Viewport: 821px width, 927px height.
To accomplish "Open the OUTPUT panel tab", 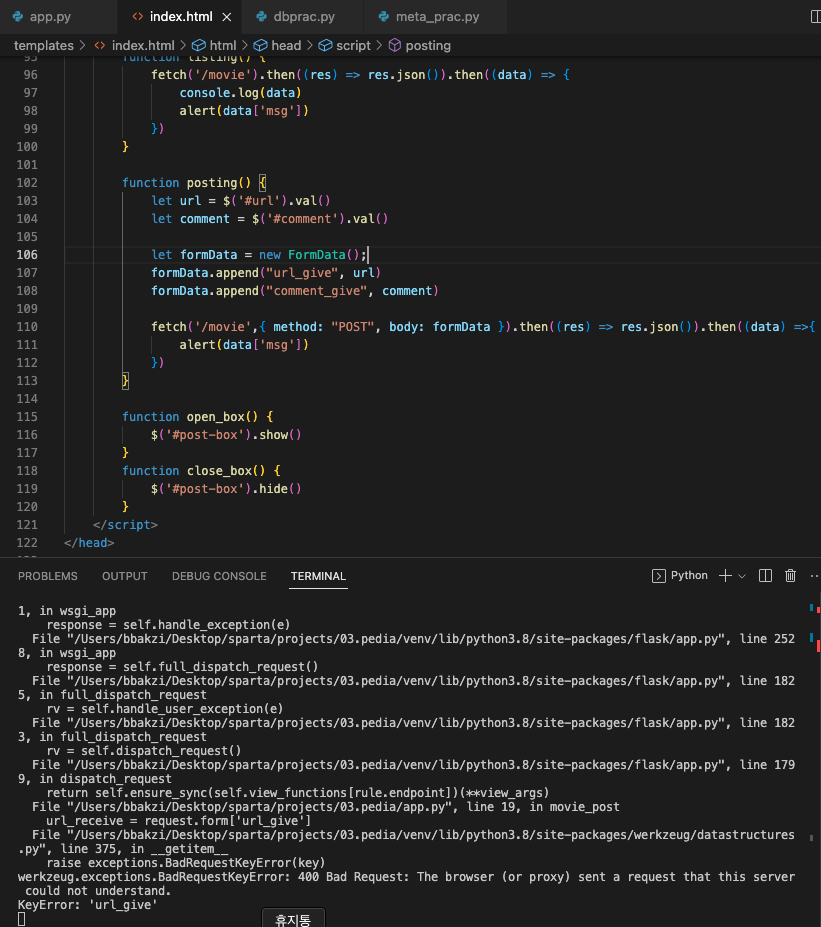I will (x=125, y=576).
